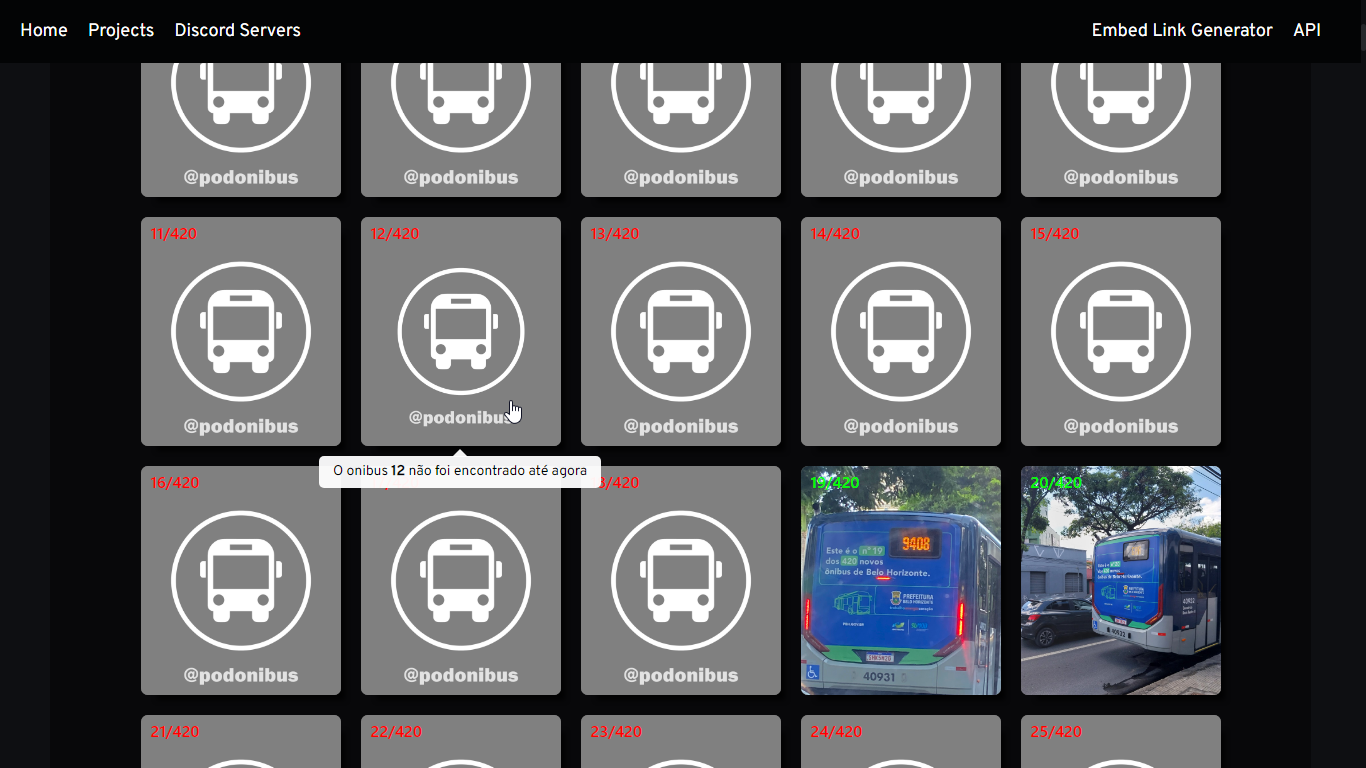Open the Projects navigation link
1366x768 pixels.
tap(121, 30)
